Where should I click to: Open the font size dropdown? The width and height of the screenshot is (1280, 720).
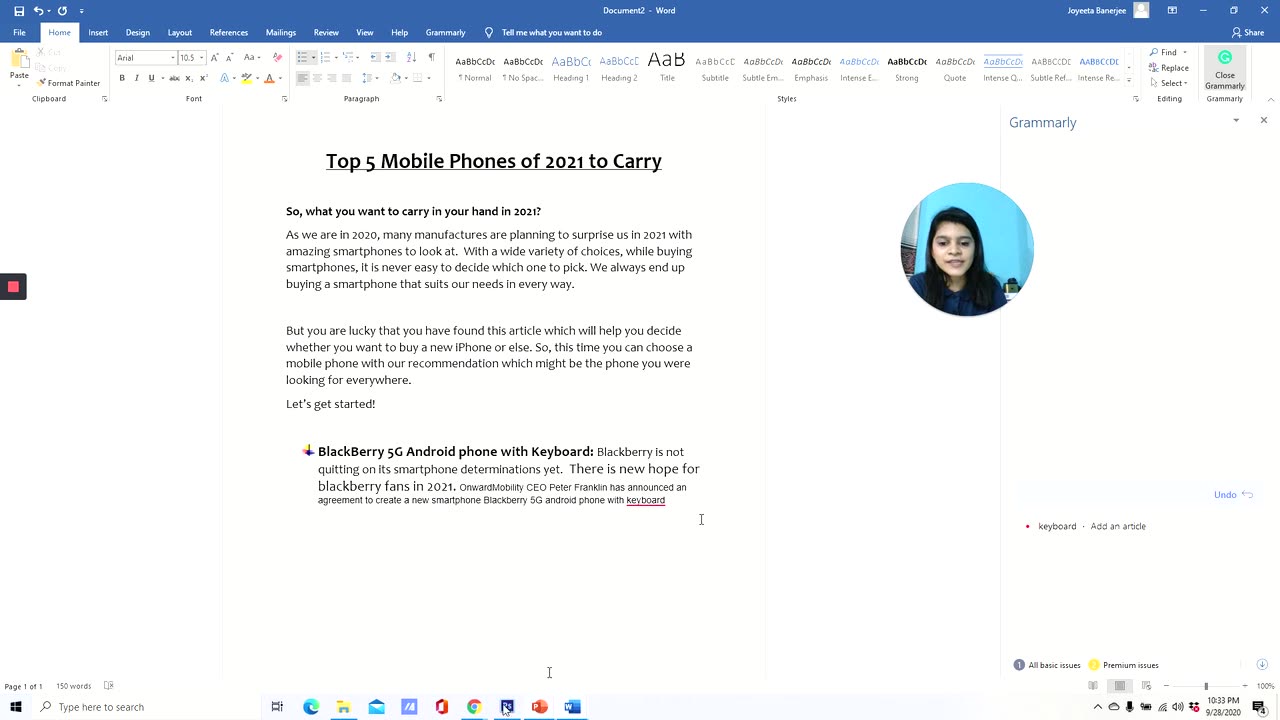click(x=201, y=57)
